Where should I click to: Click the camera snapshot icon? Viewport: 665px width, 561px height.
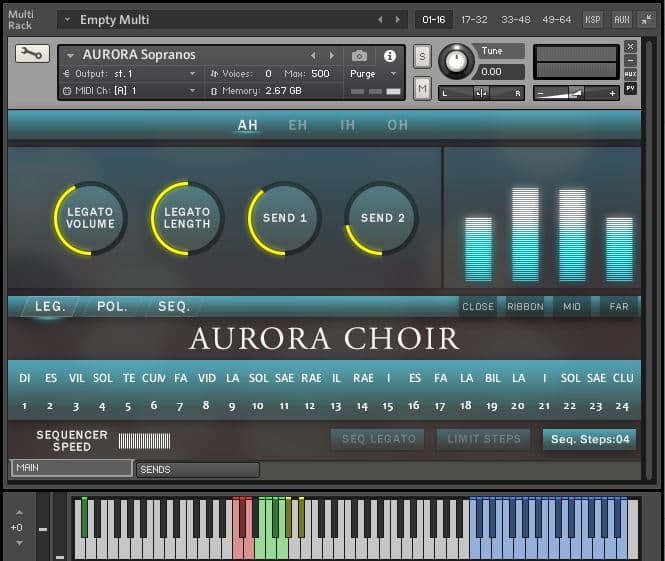click(x=359, y=56)
